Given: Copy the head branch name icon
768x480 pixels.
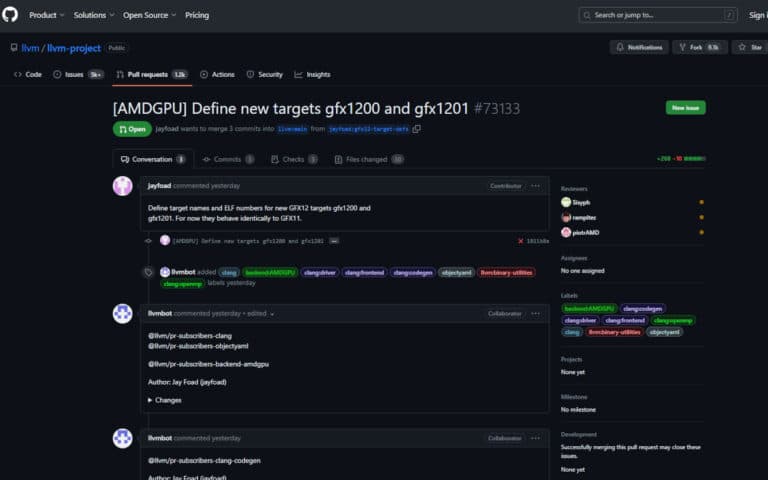Looking at the screenshot, I should coord(417,129).
